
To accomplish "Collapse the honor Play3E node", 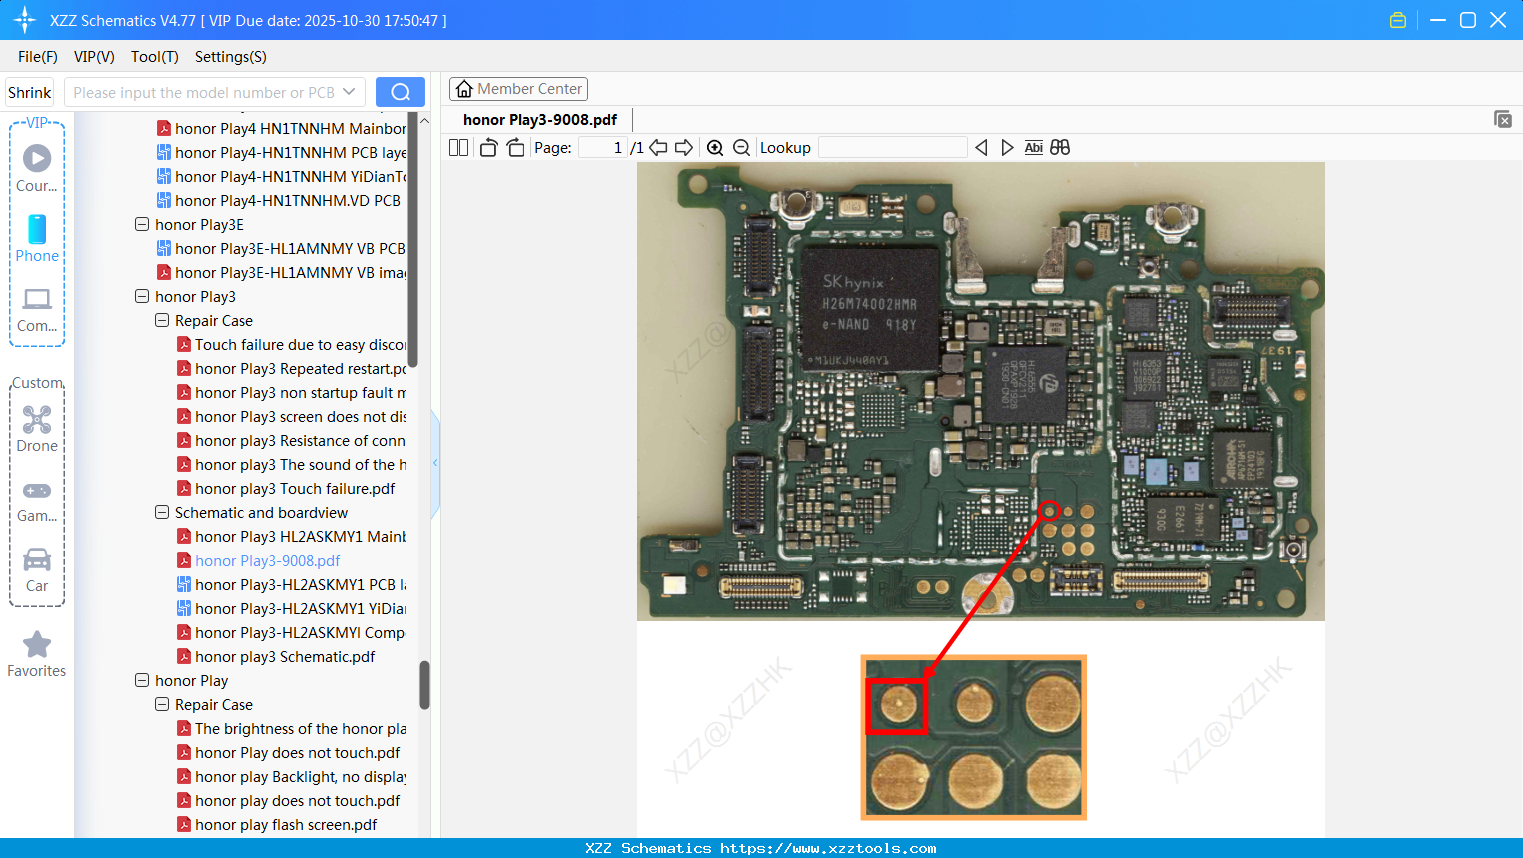I will click(x=142, y=225).
